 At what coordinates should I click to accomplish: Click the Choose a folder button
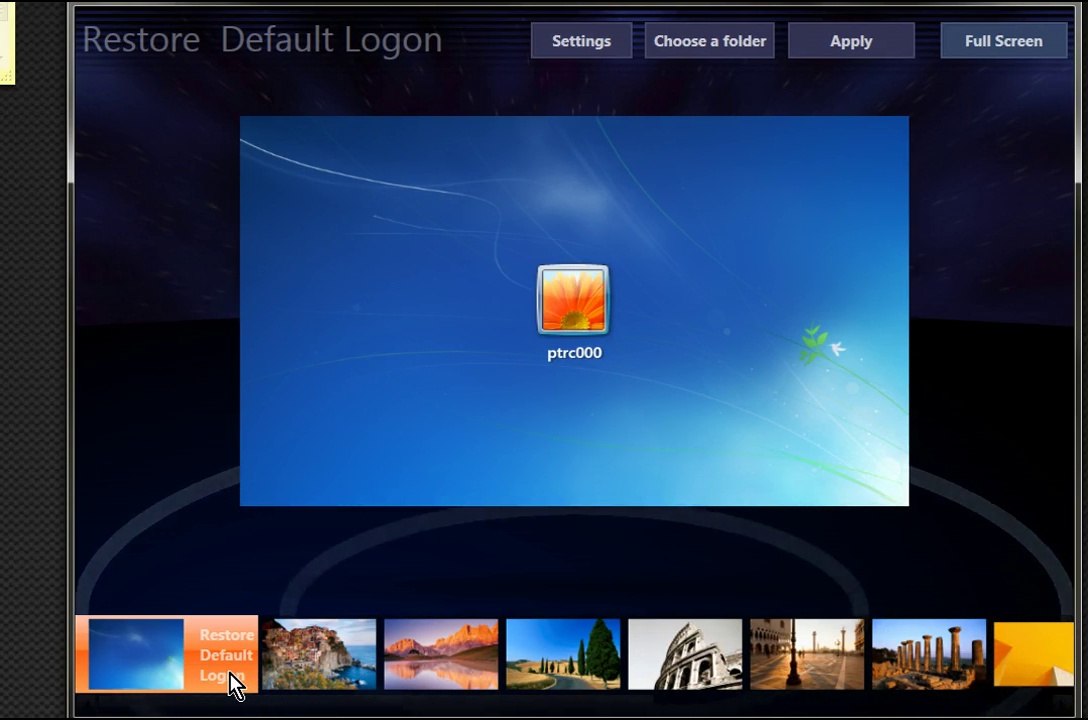710,41
